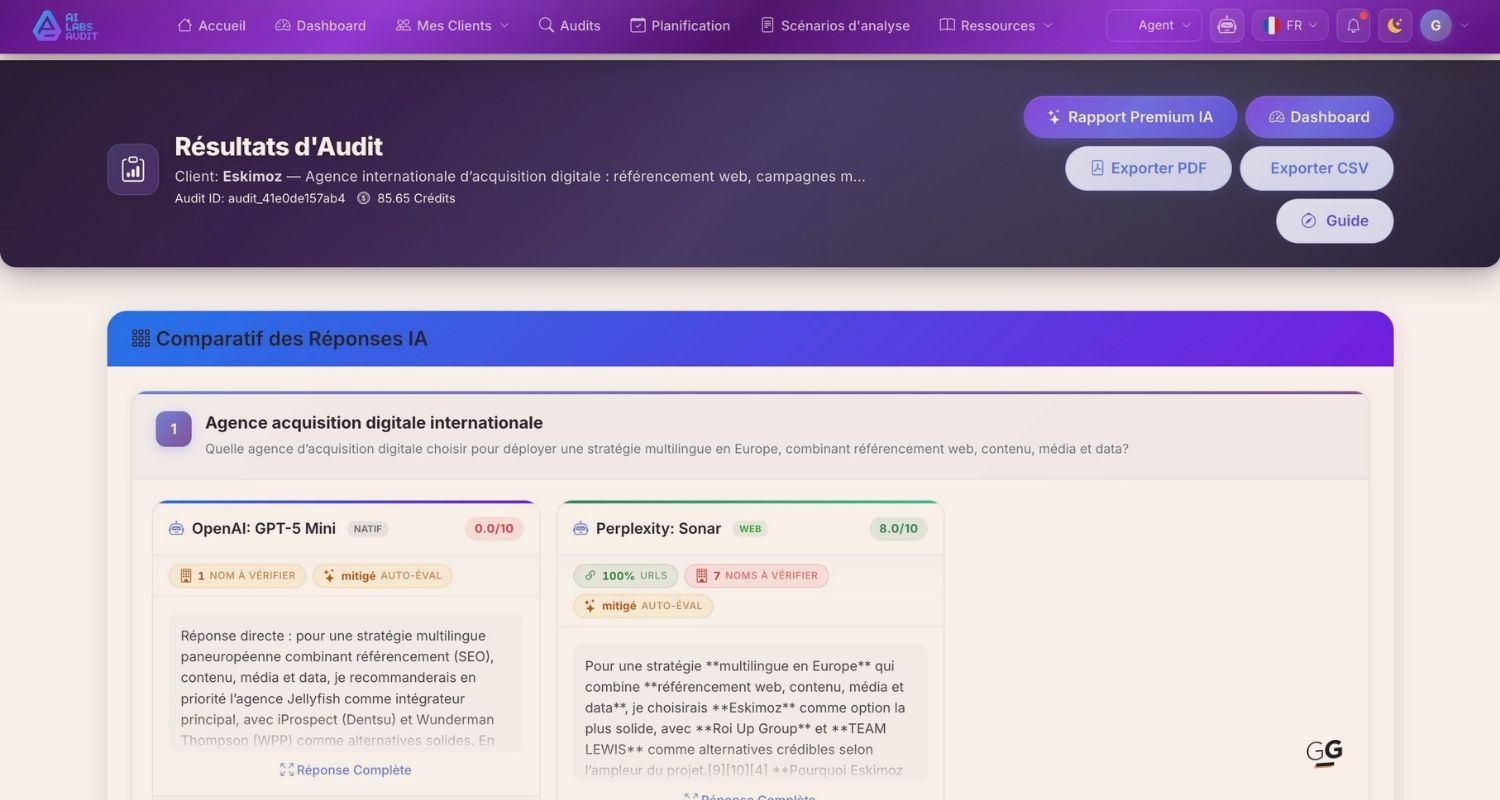
Task: Click the G user avatar
Action: pyautogui.click(x=1436, y=25)
